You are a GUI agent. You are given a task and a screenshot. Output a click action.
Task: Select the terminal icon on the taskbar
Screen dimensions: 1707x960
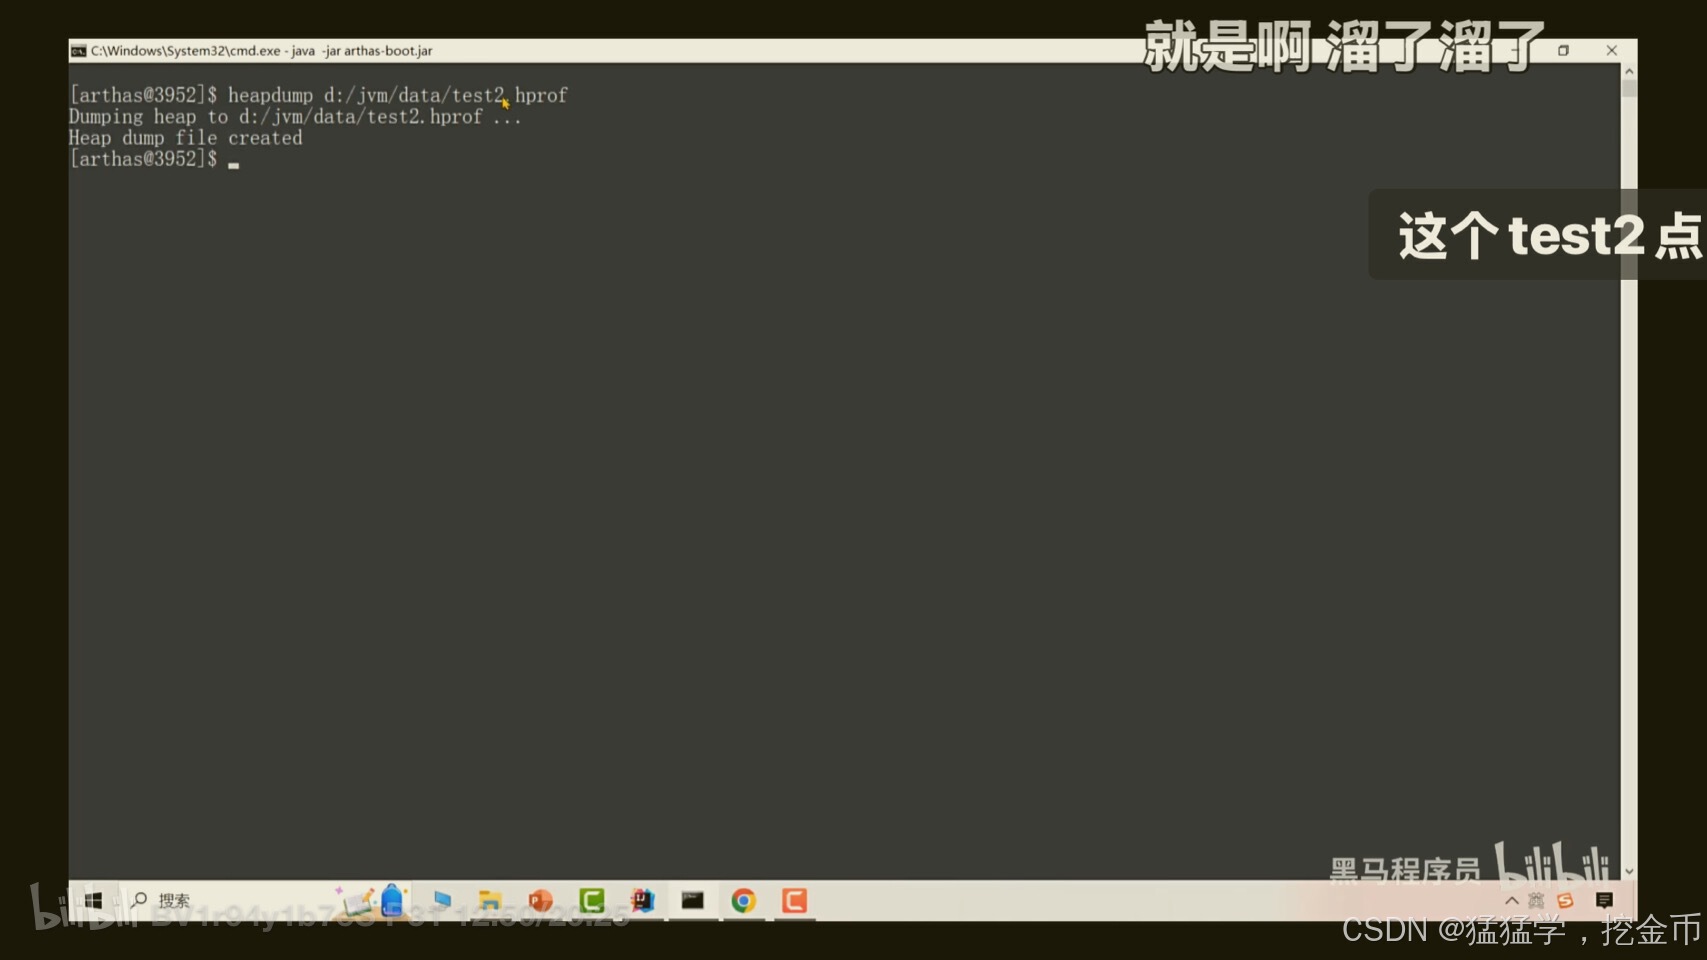(x=694, y=901)
